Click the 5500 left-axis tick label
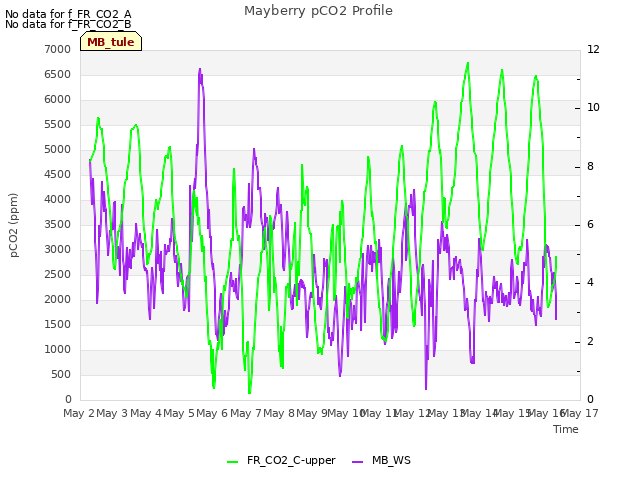 58,124
